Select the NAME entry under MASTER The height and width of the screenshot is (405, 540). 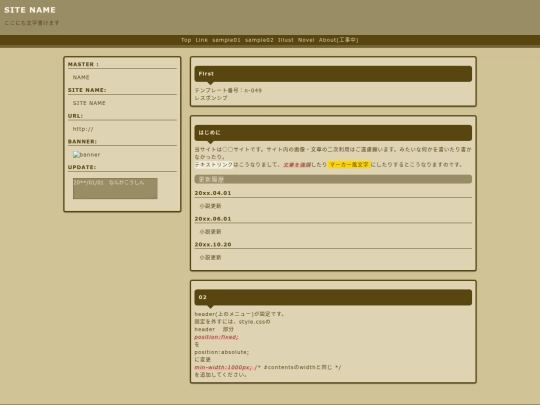(81, 77)
